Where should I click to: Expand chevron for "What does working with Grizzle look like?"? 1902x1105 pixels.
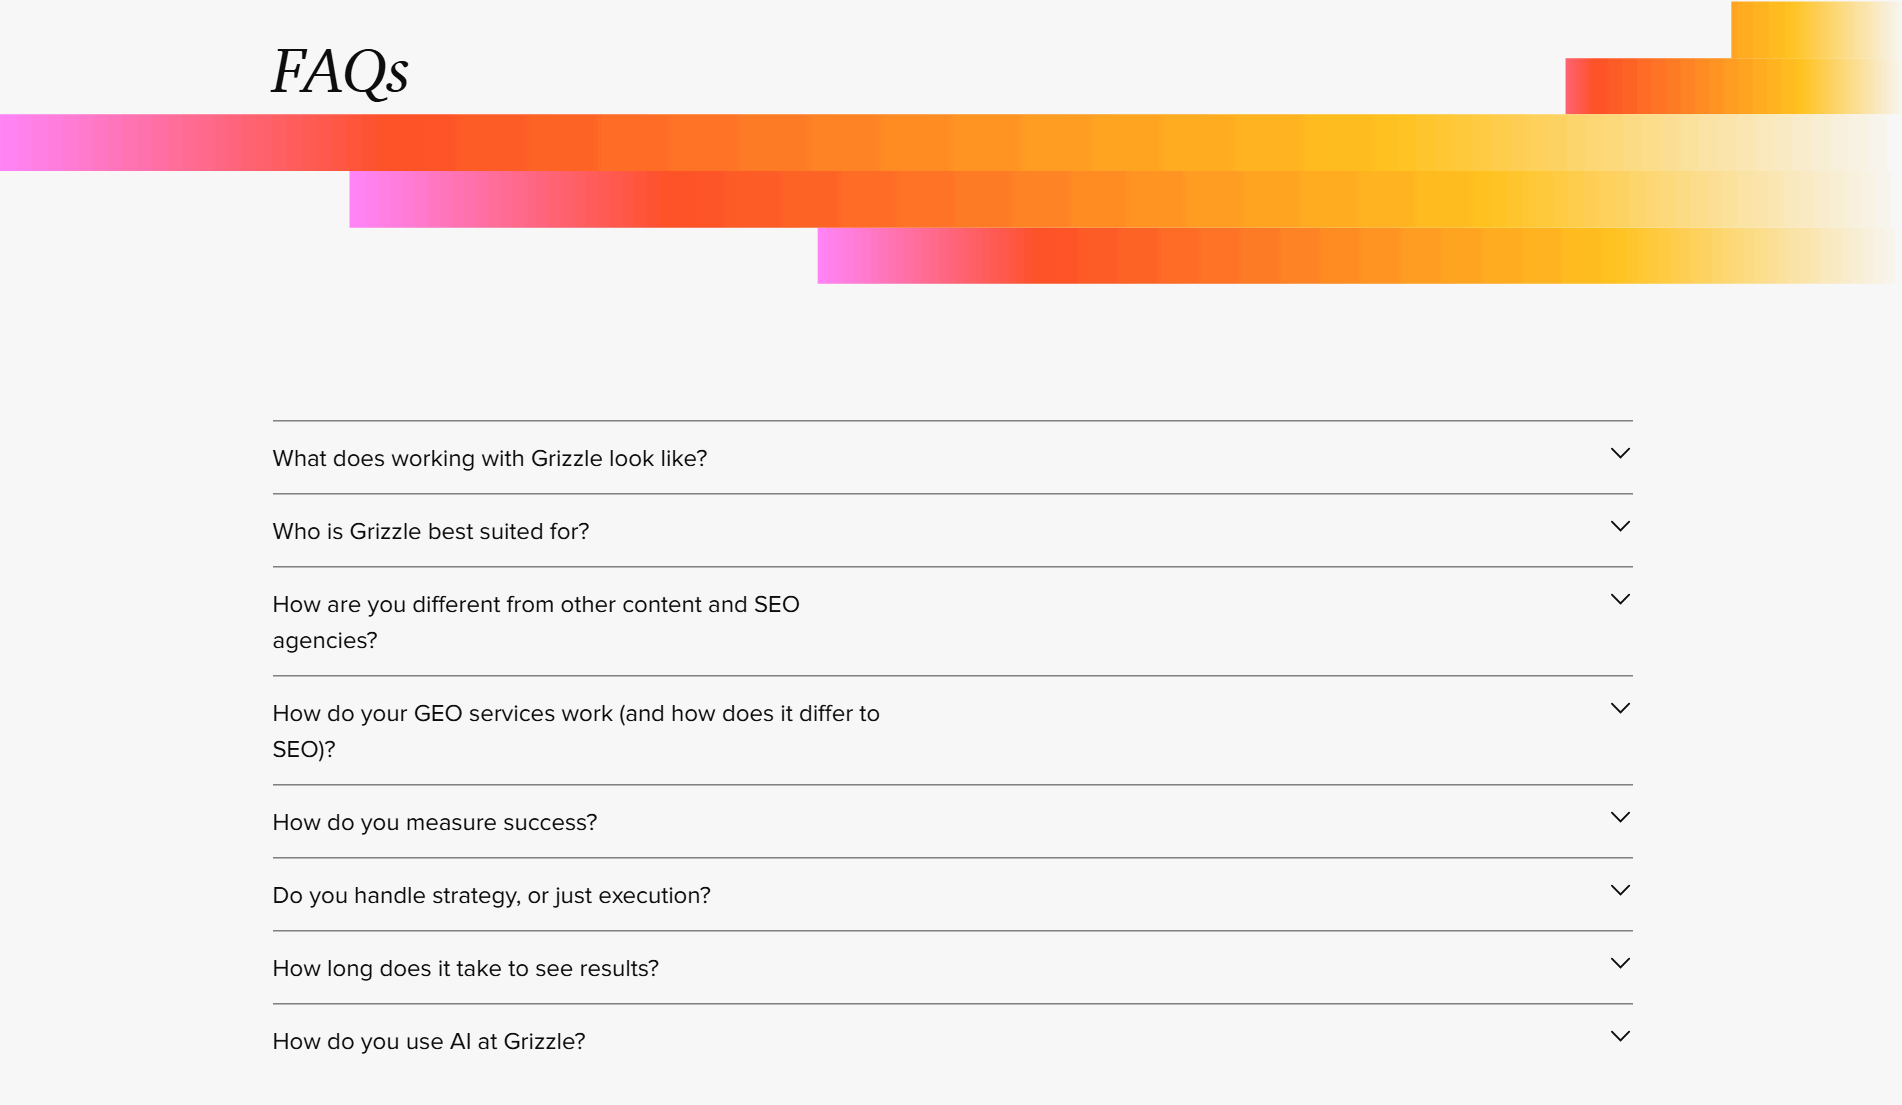pos(1620,454)
